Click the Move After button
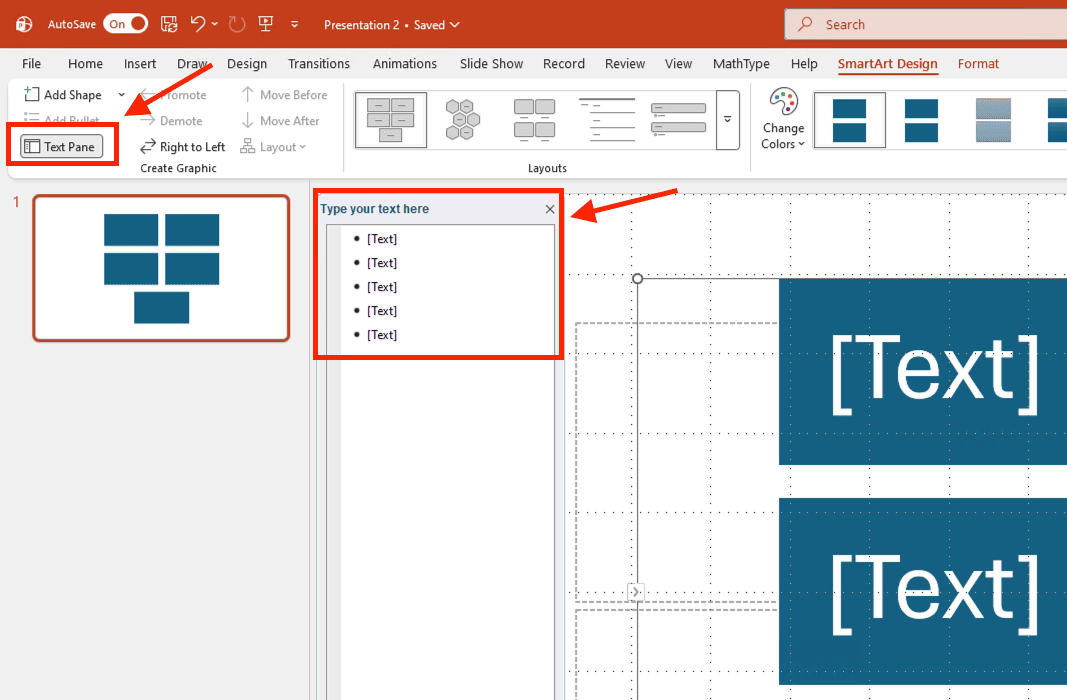 tap(280, 120)
